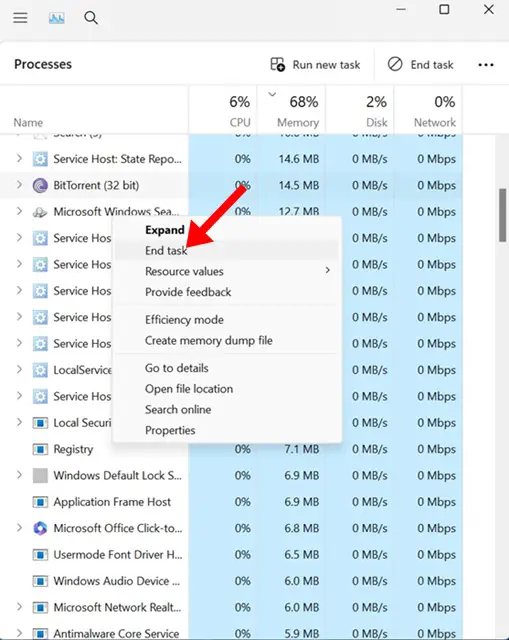The width and height of the screenshot is (509, 640).
Task: Open the hamburger navigation menu
Action: [20, 18]
